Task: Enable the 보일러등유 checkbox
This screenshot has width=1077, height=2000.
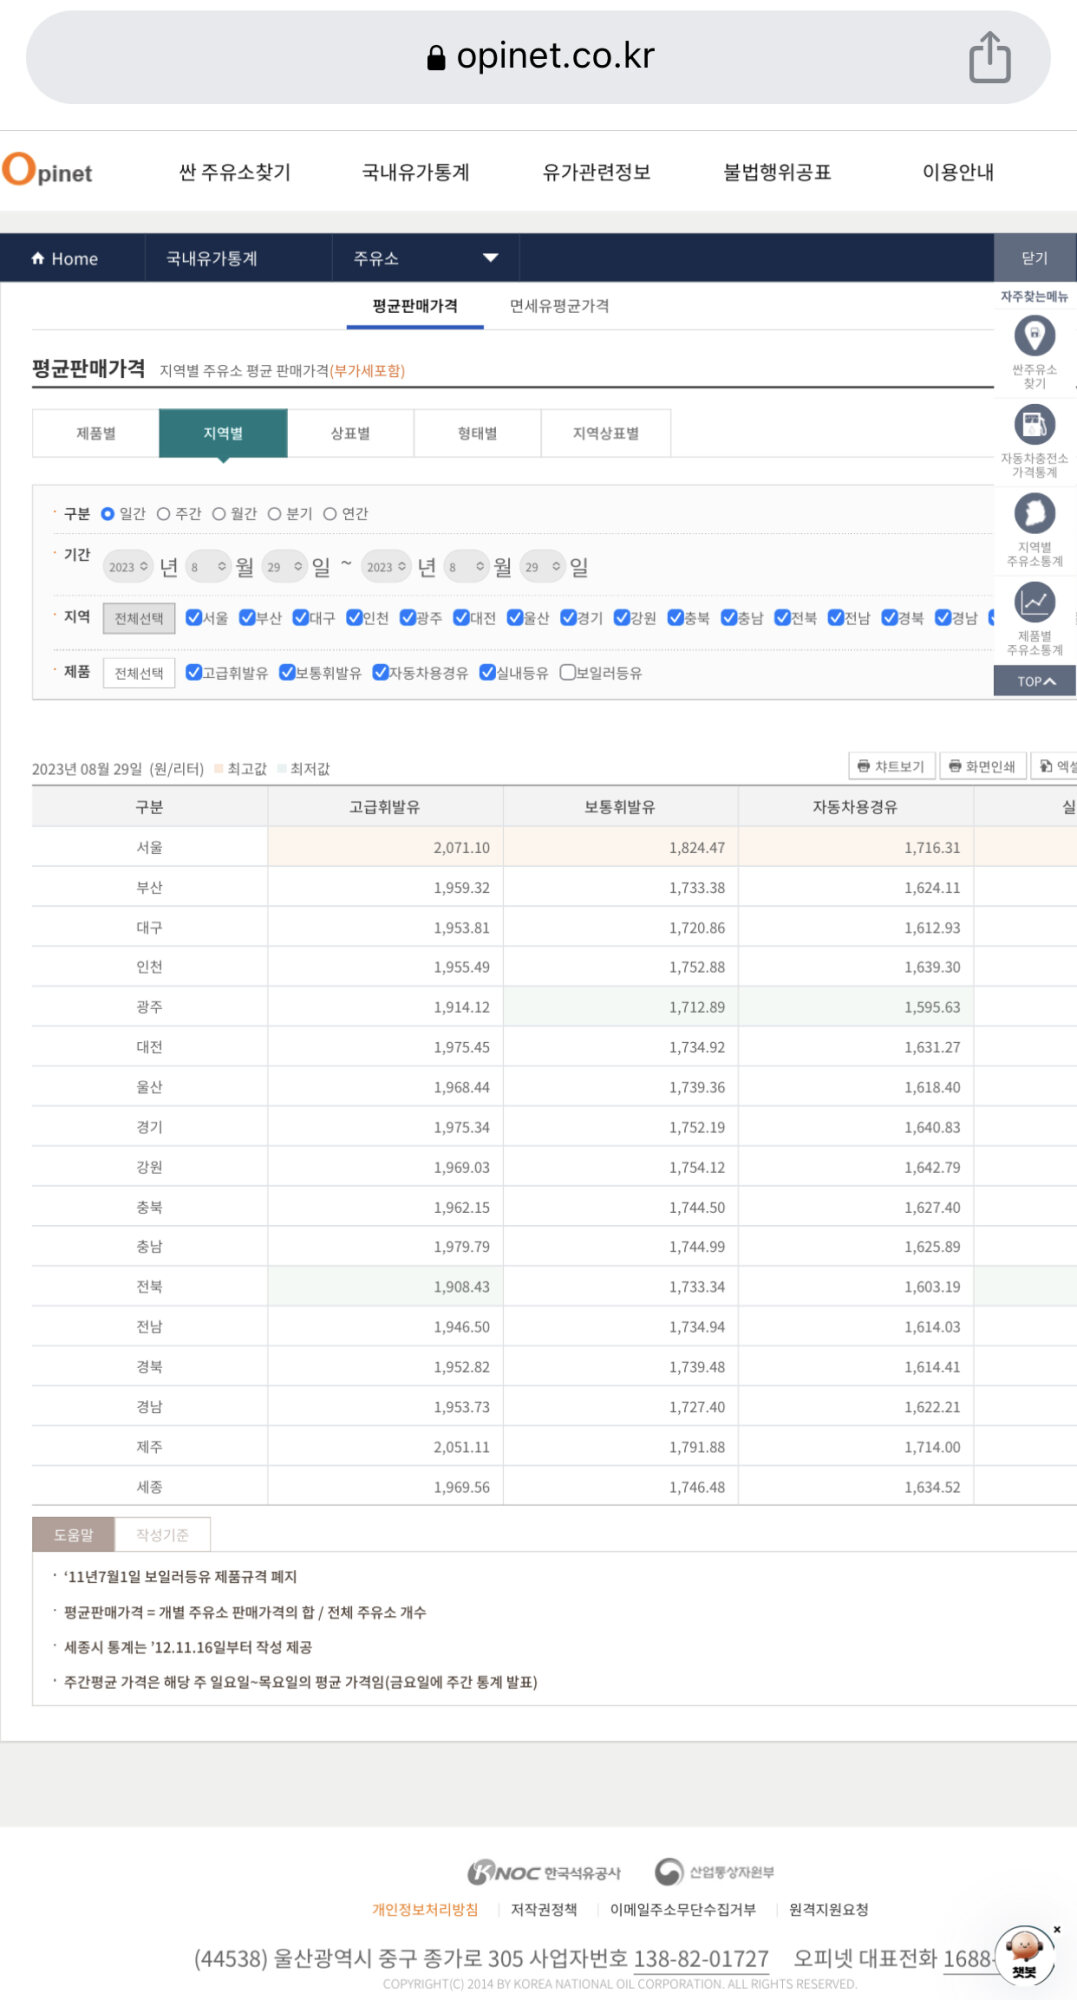Action: point(567,673)
